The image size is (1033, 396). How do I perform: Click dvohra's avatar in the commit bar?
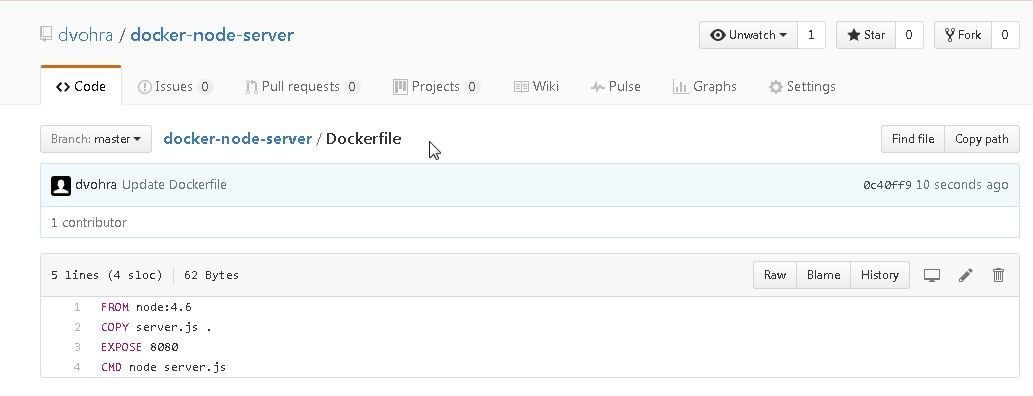61,186
